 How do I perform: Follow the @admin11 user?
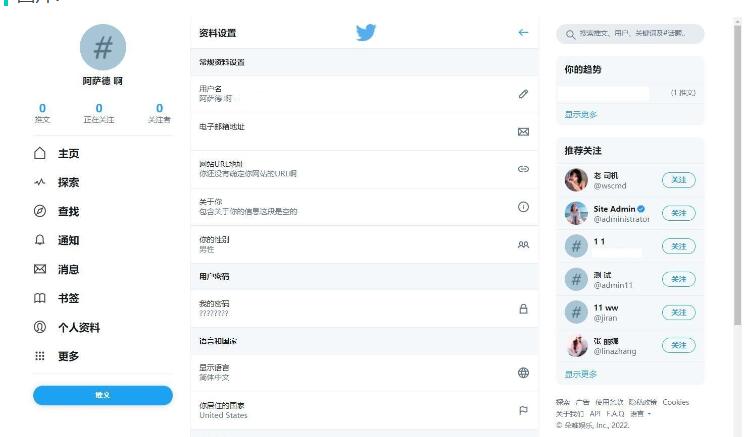tap(679, 279)
